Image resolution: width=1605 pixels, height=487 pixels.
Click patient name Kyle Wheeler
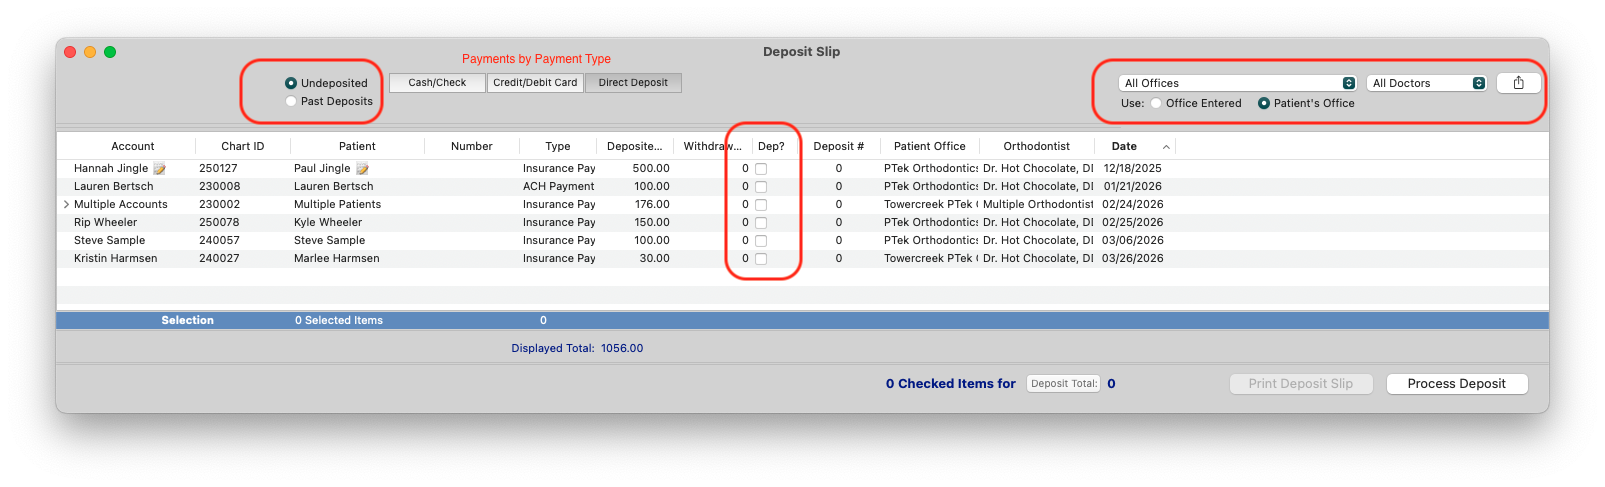coord(328,223)
